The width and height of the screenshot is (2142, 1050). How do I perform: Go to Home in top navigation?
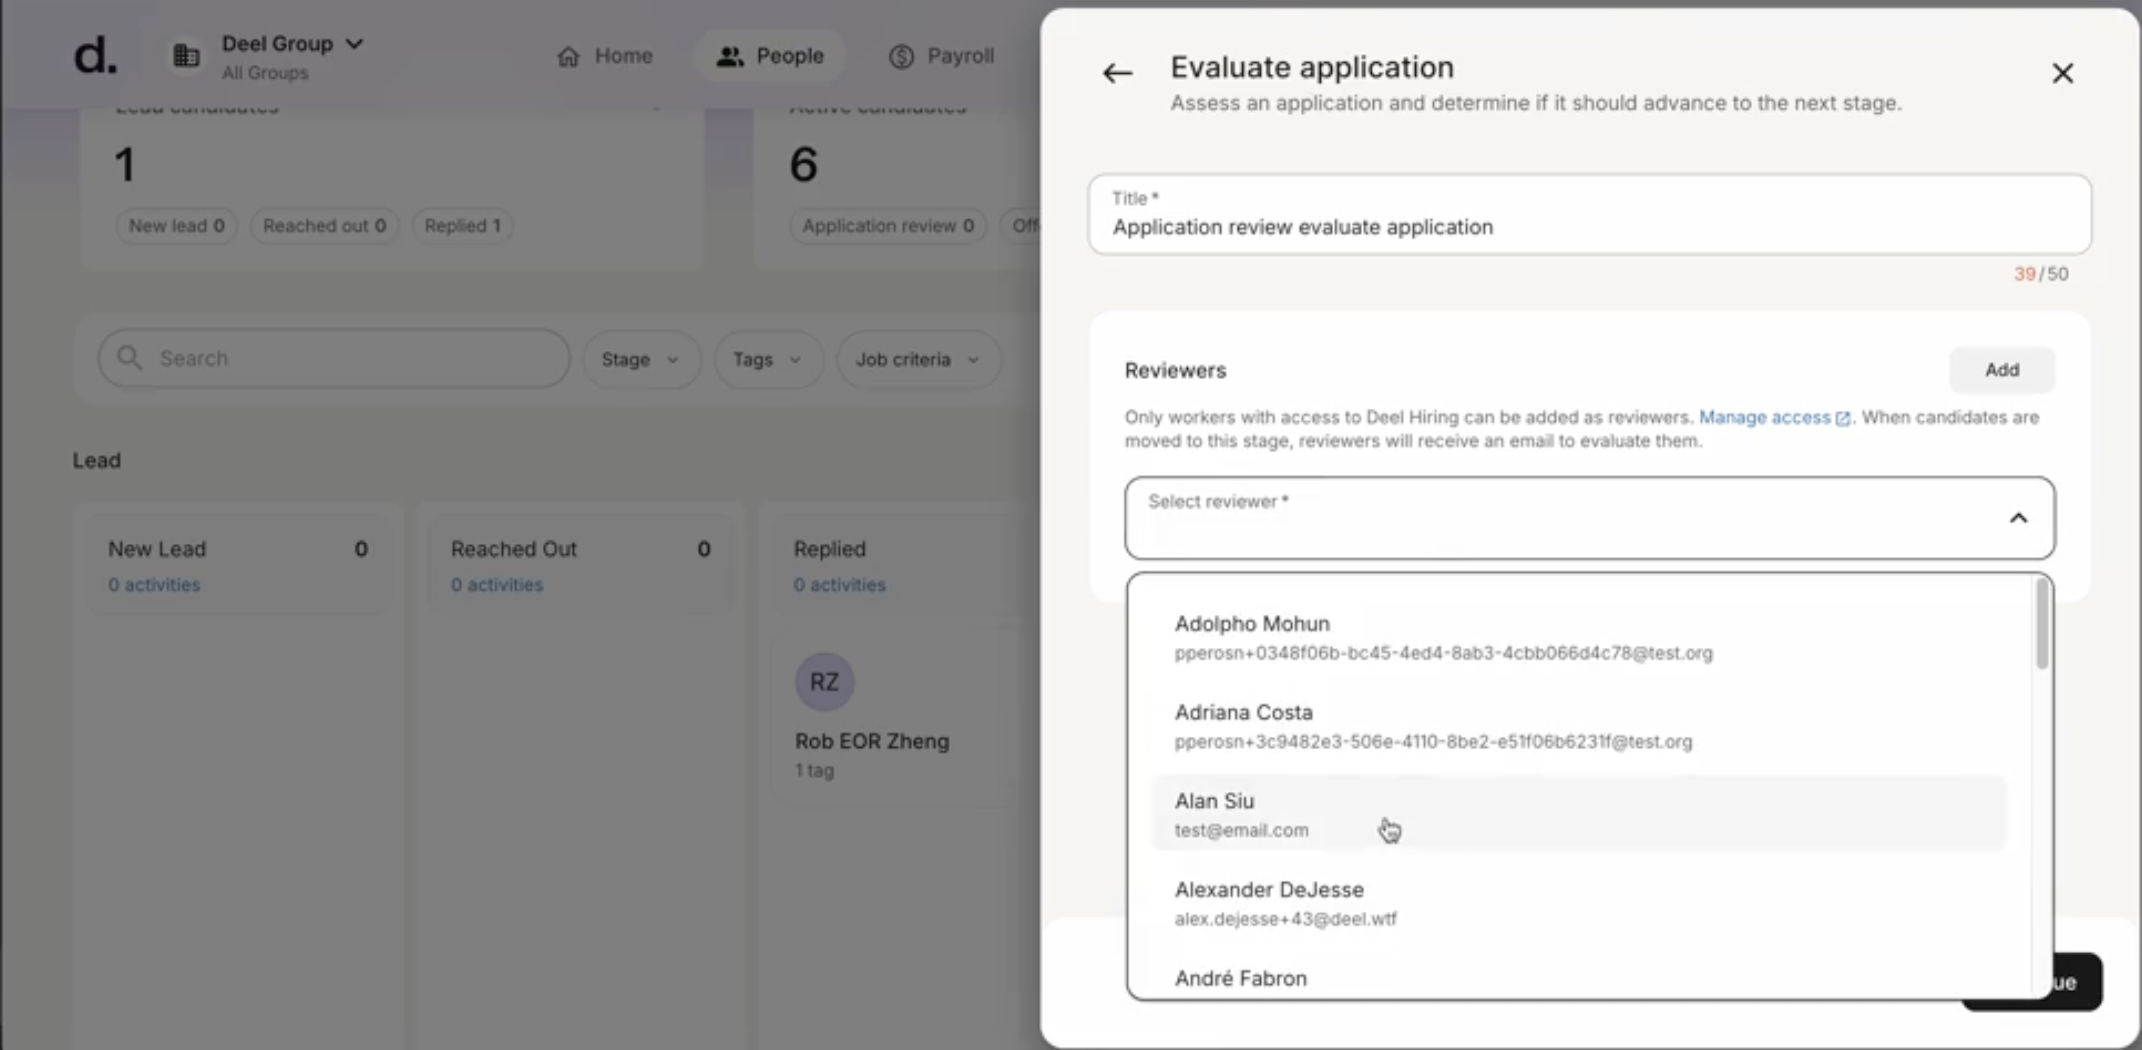pyautogui.click(x=605, y=56)
